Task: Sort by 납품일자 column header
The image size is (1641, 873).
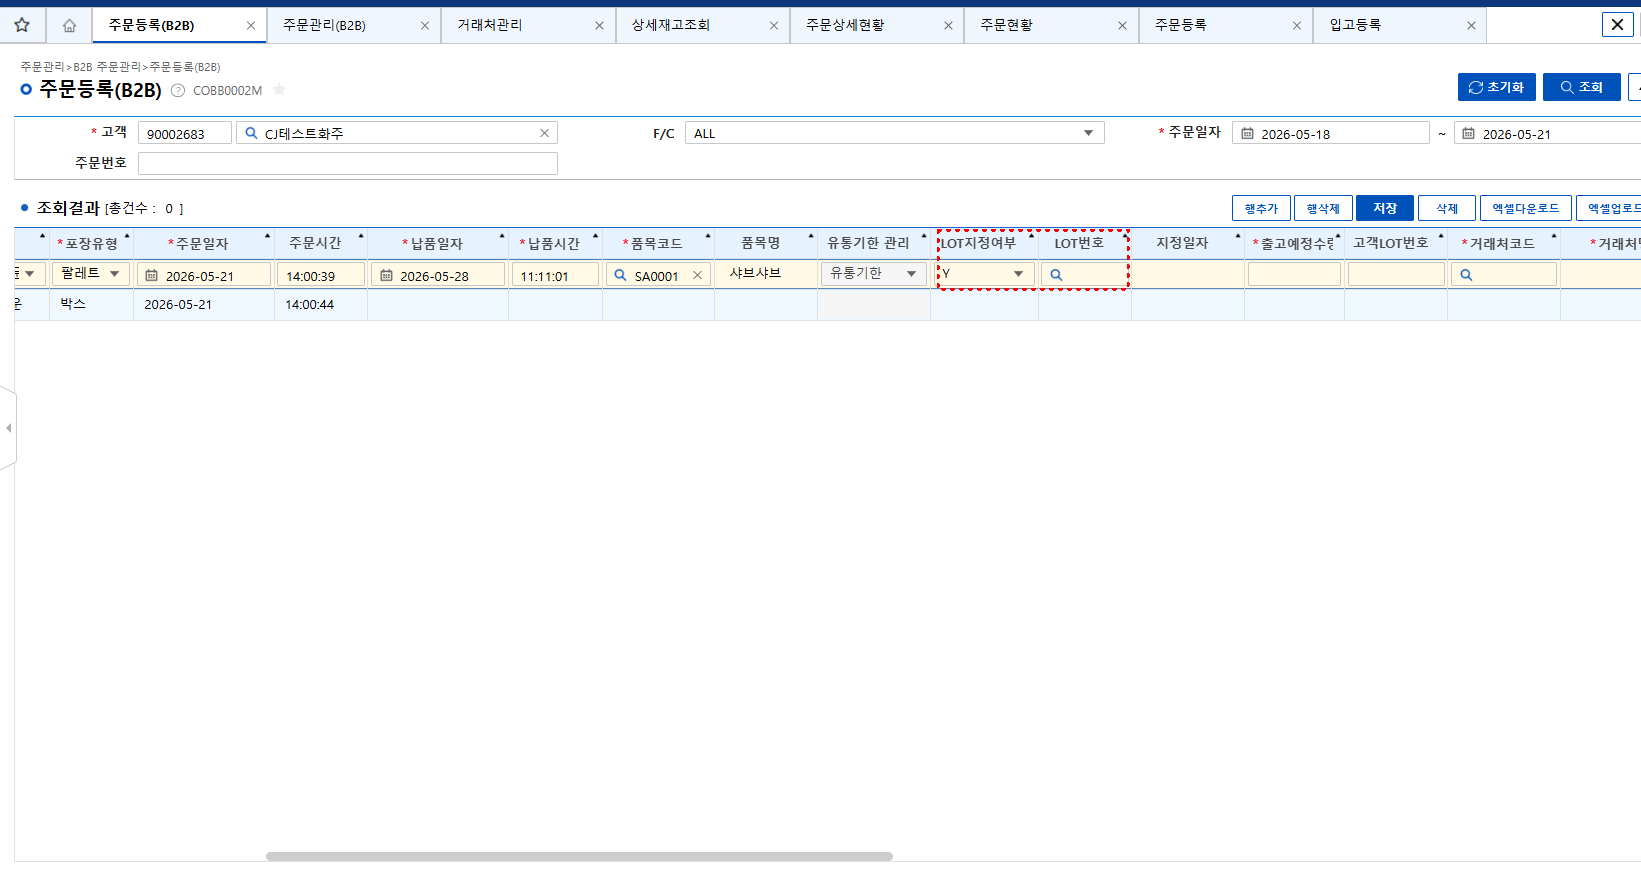Action: pyautogui.click(x=437, y=243)
